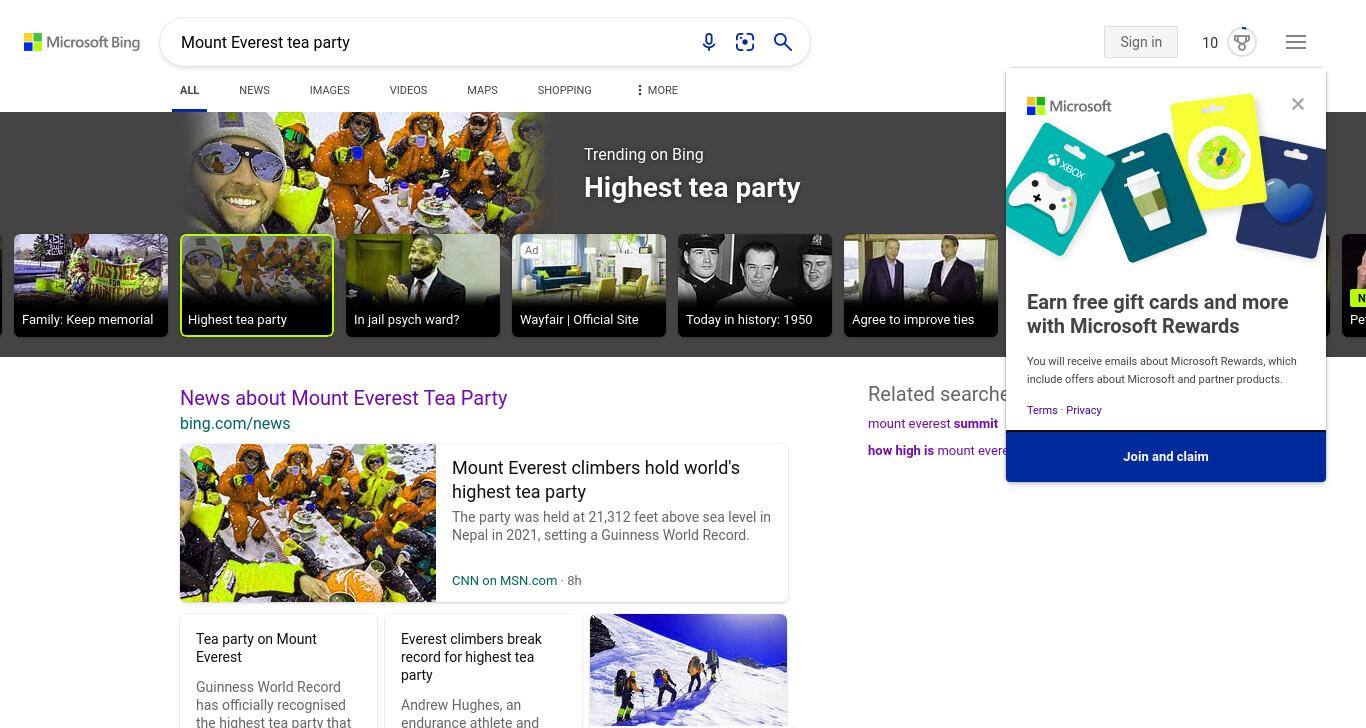This screenshot has height=728, width=1366.
Task: Click the rewards points count 10
Action: point(1210,43)
